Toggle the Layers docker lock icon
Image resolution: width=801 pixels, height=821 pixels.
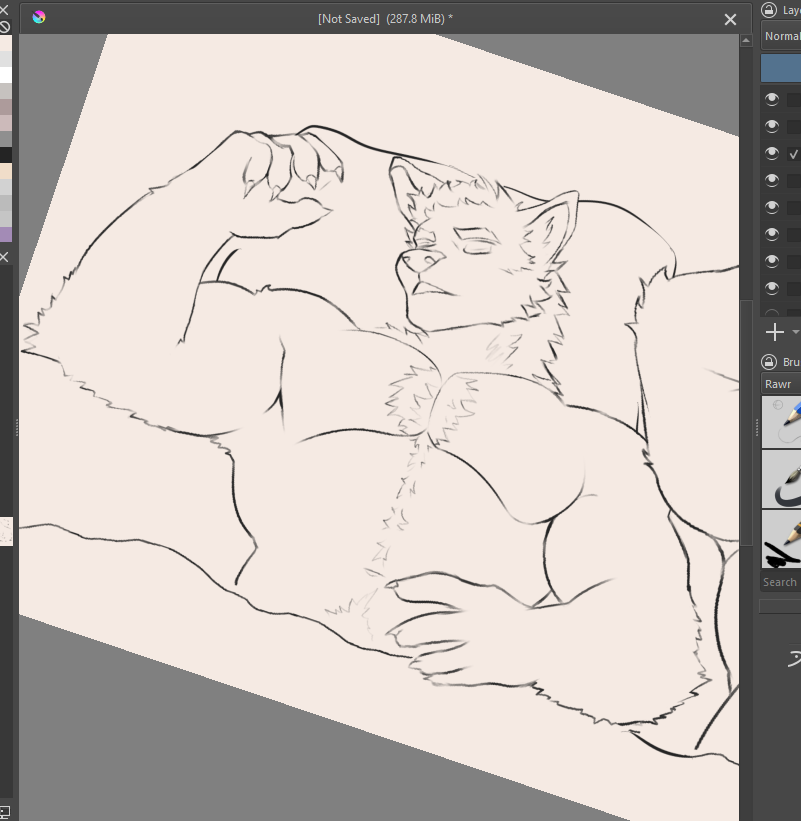[769, 9]
